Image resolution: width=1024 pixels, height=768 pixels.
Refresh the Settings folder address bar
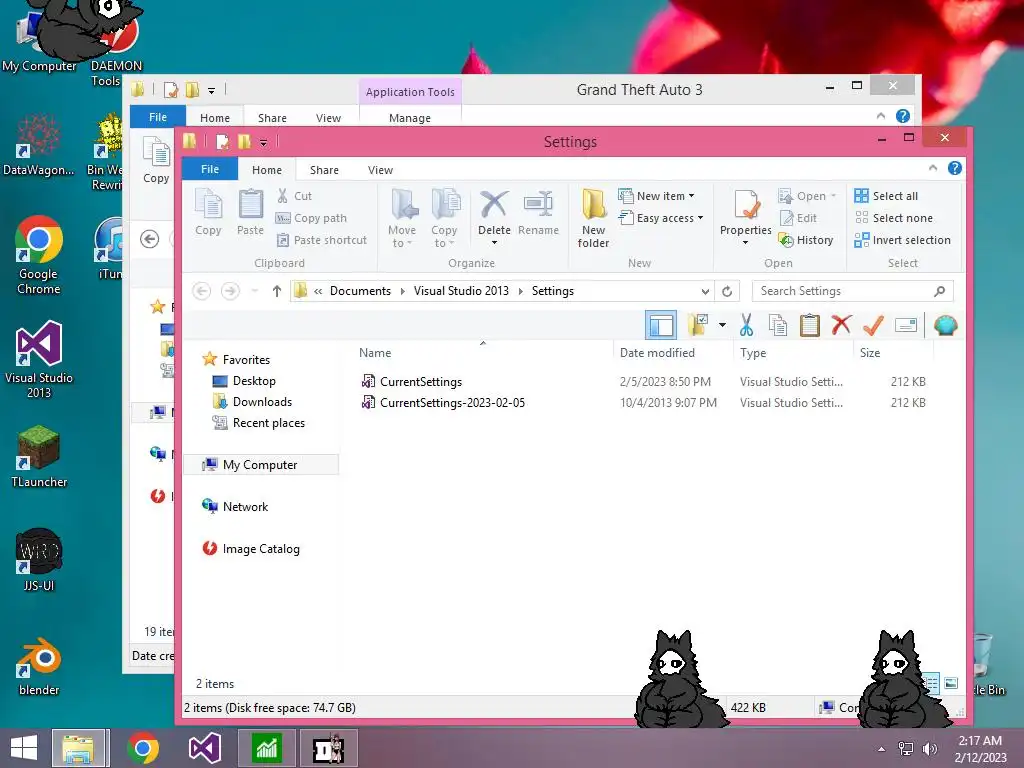(727, 291)
